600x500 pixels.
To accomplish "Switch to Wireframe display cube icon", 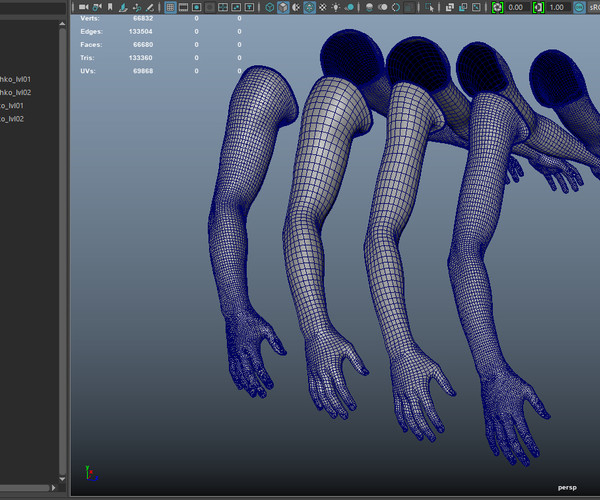I will 269,7.
